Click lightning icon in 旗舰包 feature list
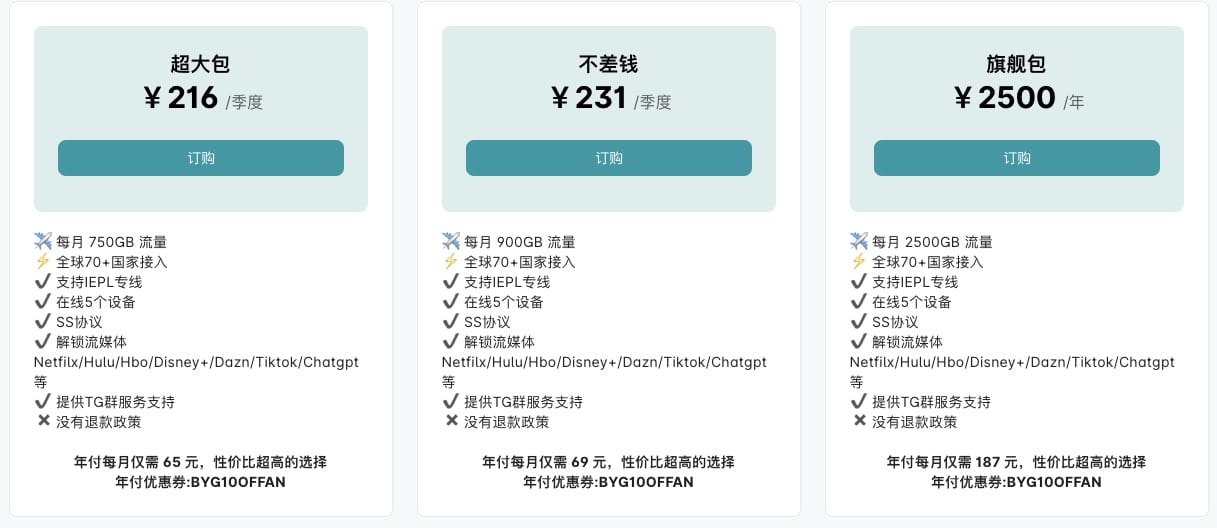Screen dimensions: 1217x528 [859, 261]
